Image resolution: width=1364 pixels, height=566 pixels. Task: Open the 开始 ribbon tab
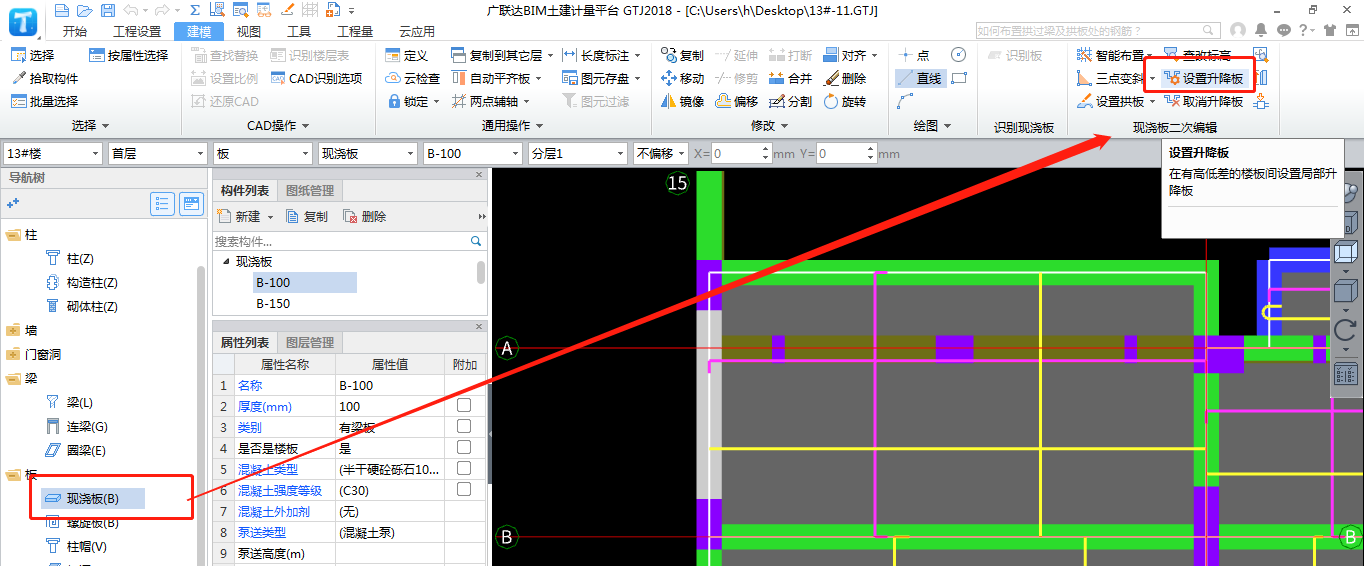click(75, 31)
